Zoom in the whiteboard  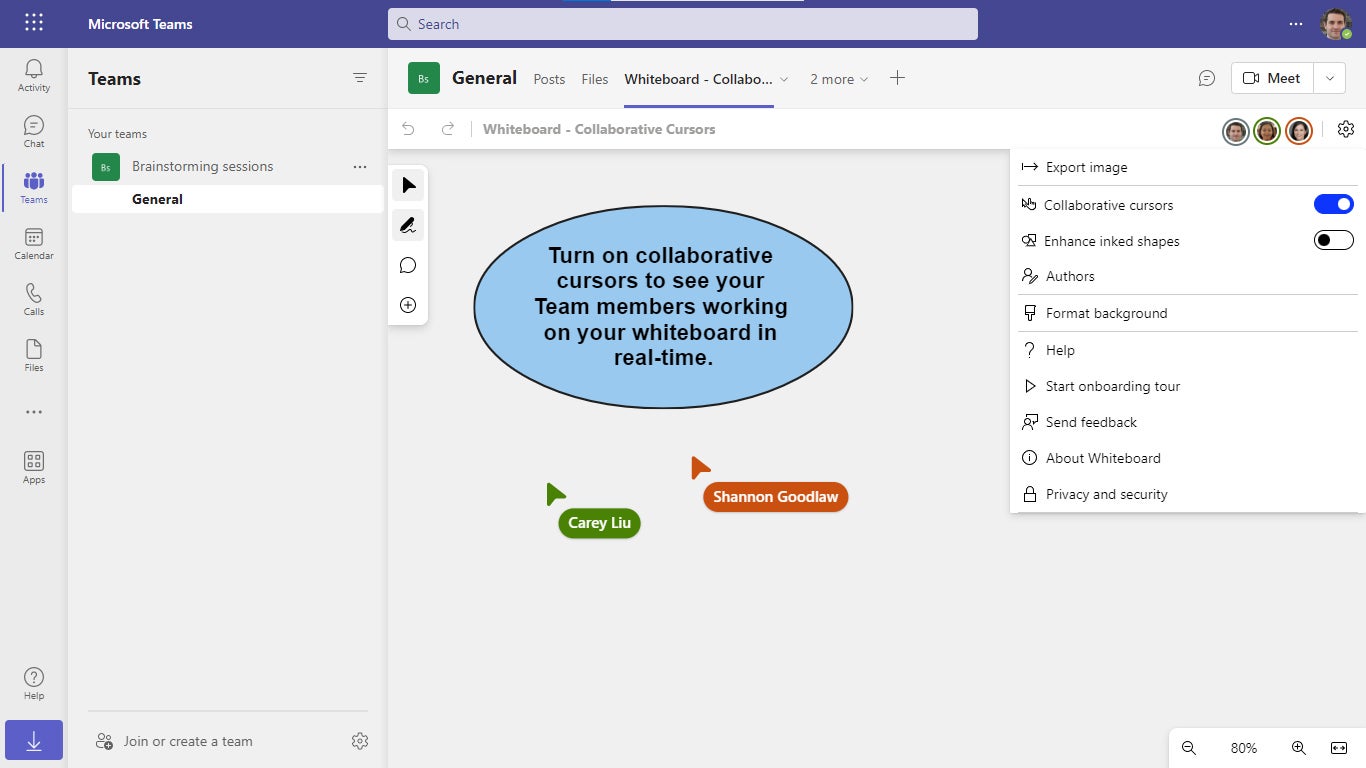click(1299, 748)
